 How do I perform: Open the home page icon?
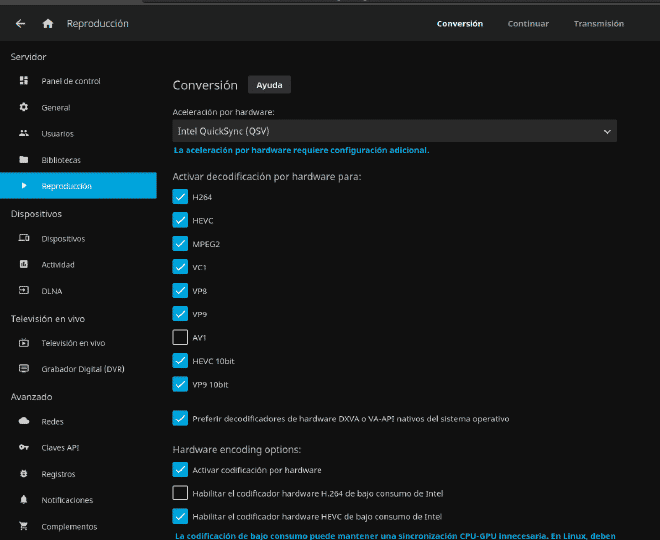48,24
